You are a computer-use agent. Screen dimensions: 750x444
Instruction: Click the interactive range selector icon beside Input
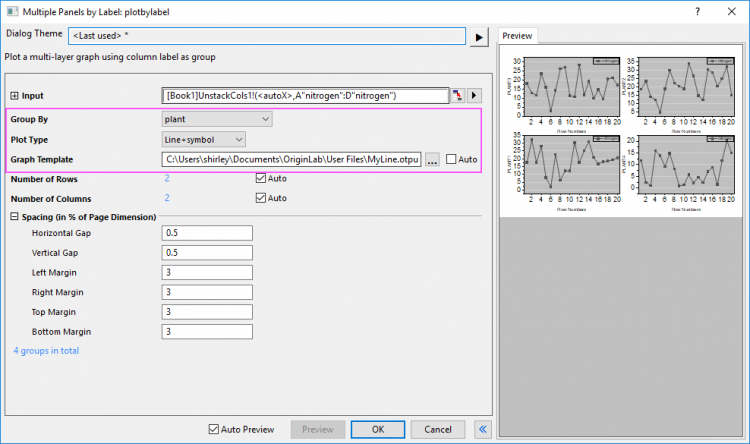[457, 95]
